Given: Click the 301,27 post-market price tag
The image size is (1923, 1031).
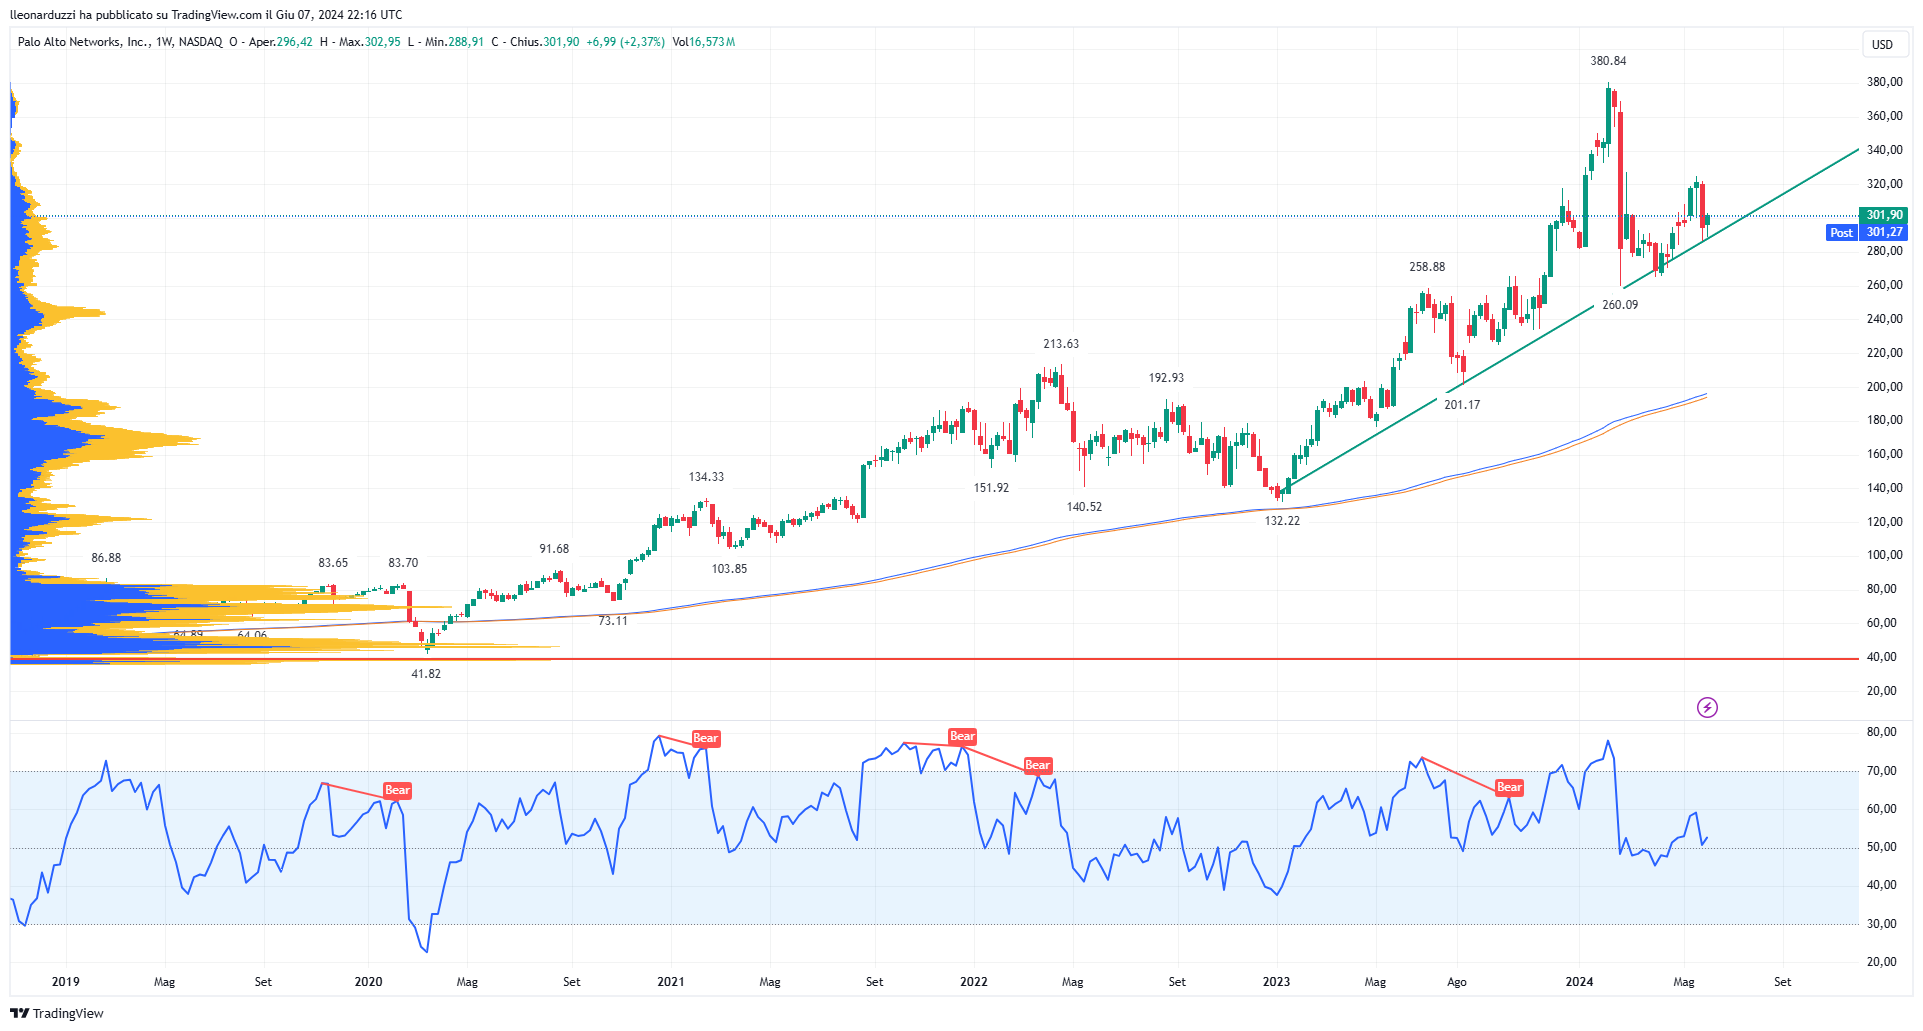Looking at the screenshot, I should click(1884, 232).
